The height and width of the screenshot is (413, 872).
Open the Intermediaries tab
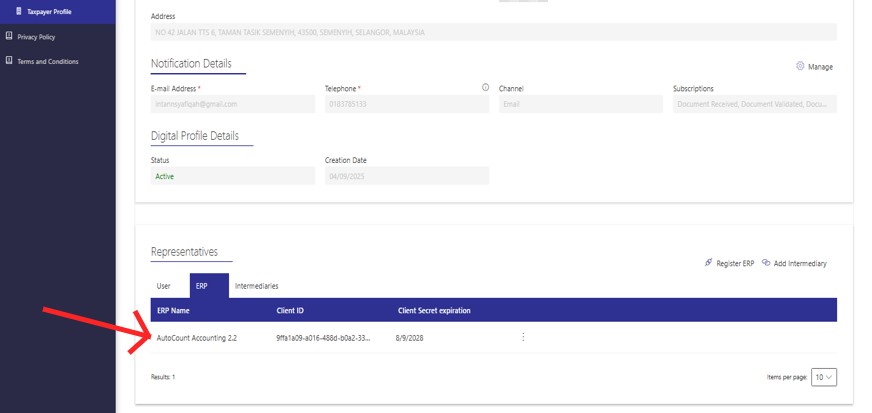(x=256, y=286)
